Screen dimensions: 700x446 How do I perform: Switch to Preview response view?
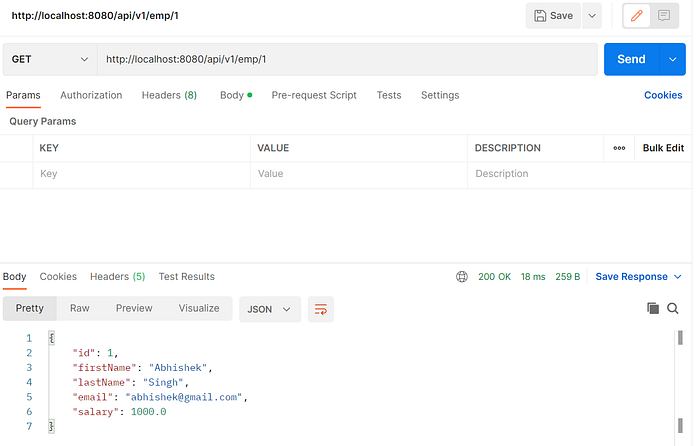[134, 308]
